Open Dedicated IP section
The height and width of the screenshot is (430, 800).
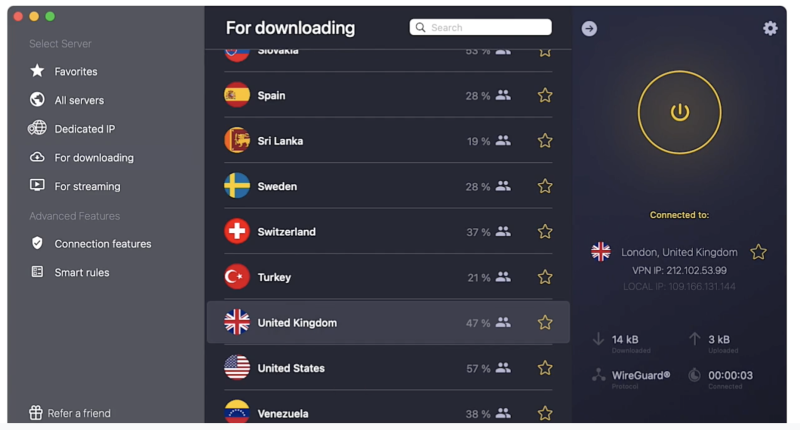84,129
